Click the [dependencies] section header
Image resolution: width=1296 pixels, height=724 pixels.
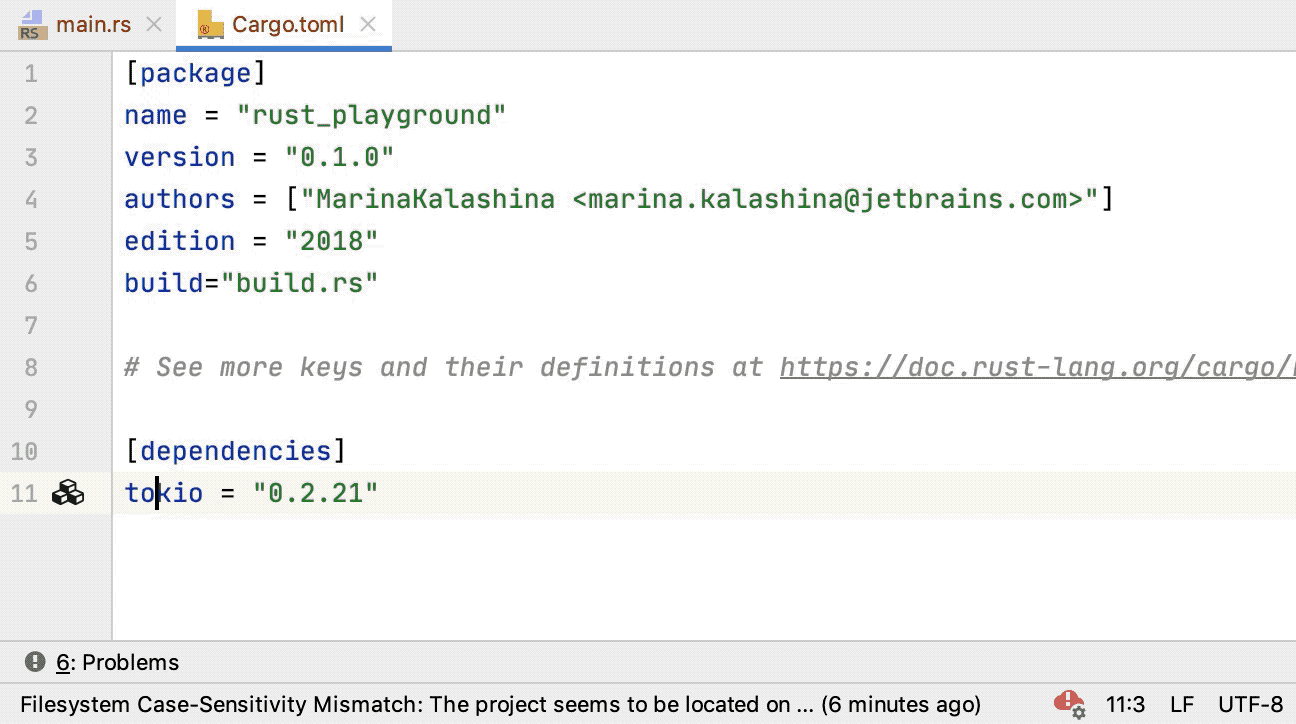click(x=235, y=451)
